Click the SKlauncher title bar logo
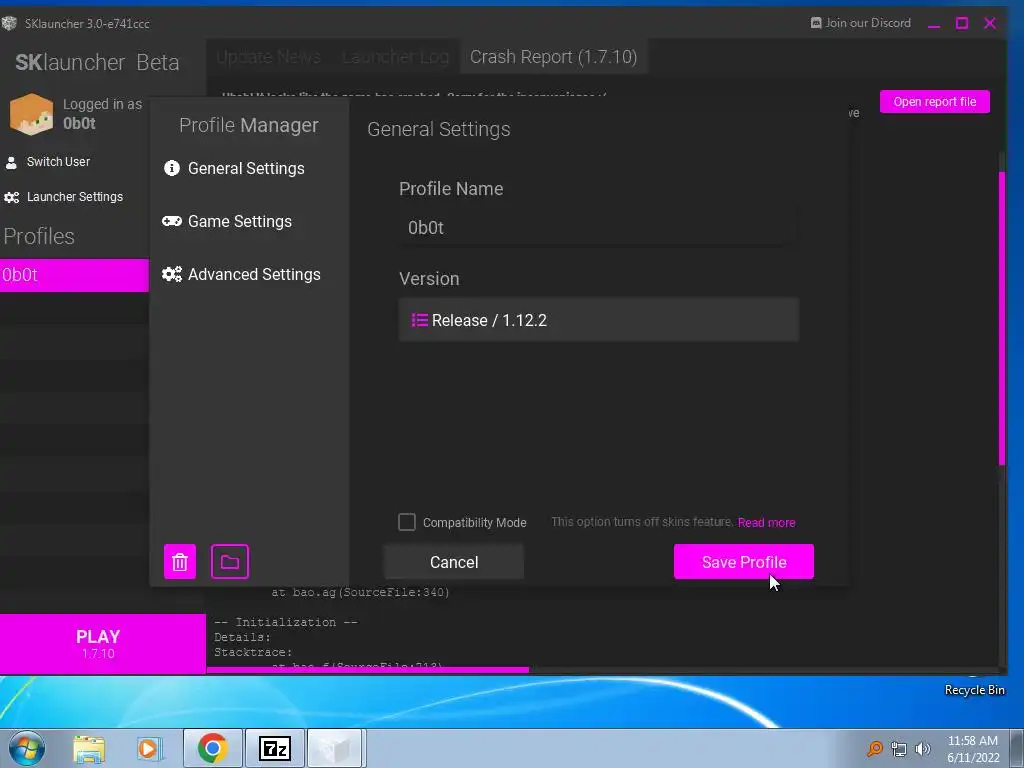This screenshot has width=1024, height=768. (9, 24)
